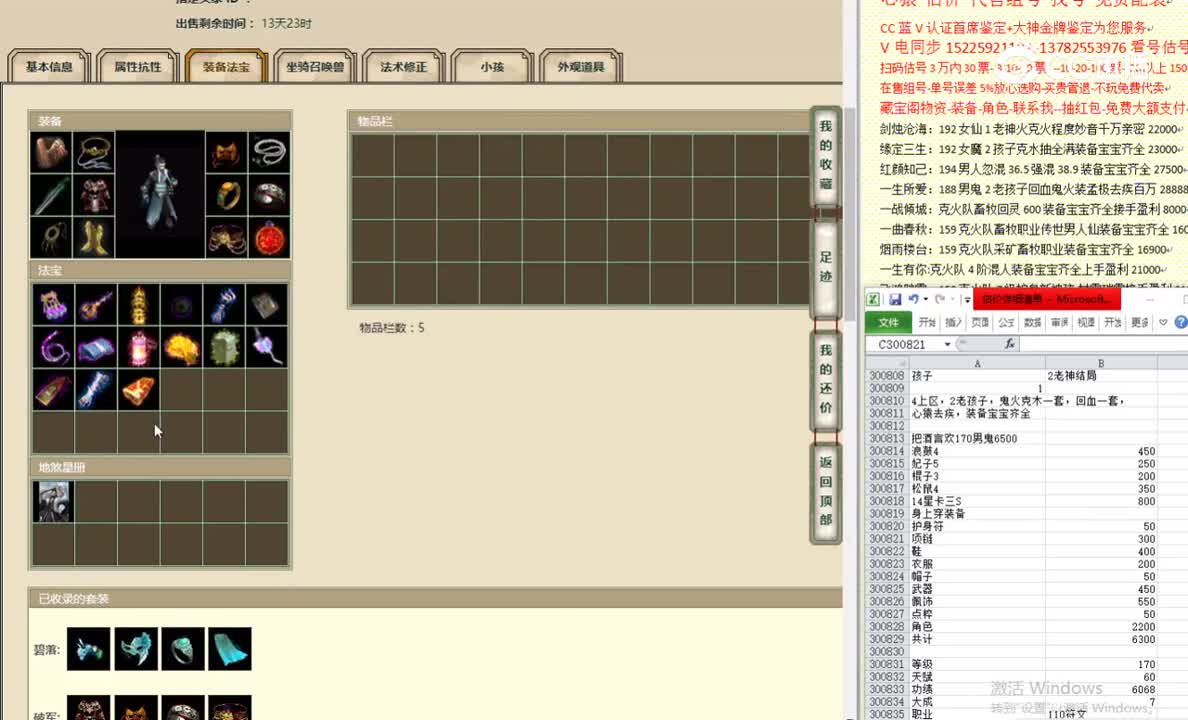This screenshot has height=720, width=1188.
Task: Select the 碧落 set ring icon
Action: point(183,649)
